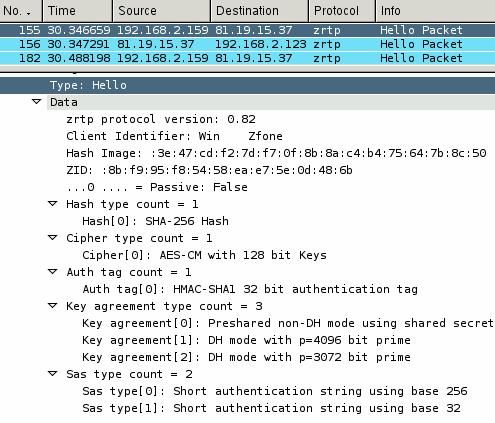The height and width of the screenshot is (423, 495).
Task: Select Key agreement[2] 3072 bit prime entry
Action: (246, 357)
